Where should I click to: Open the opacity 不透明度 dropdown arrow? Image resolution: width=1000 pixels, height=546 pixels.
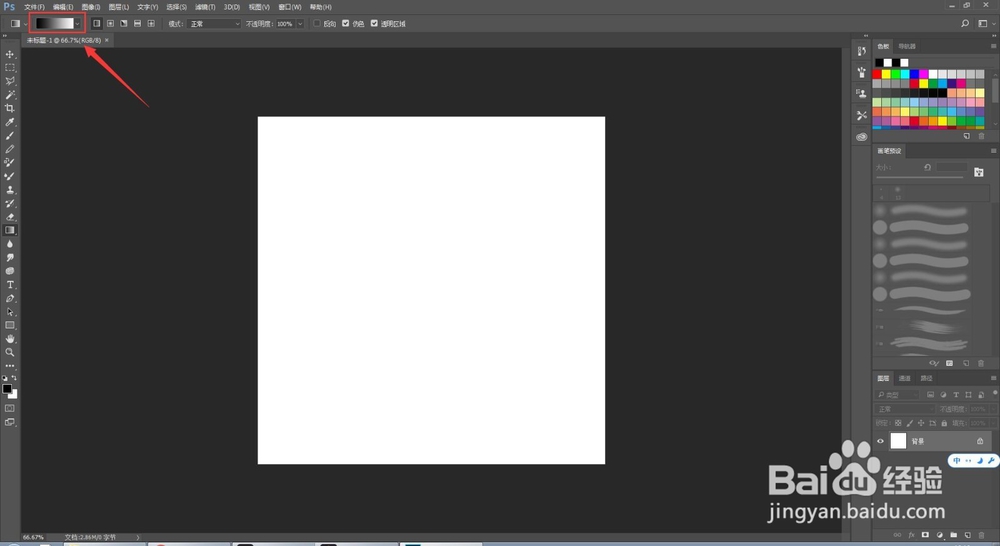coord(300,24)
